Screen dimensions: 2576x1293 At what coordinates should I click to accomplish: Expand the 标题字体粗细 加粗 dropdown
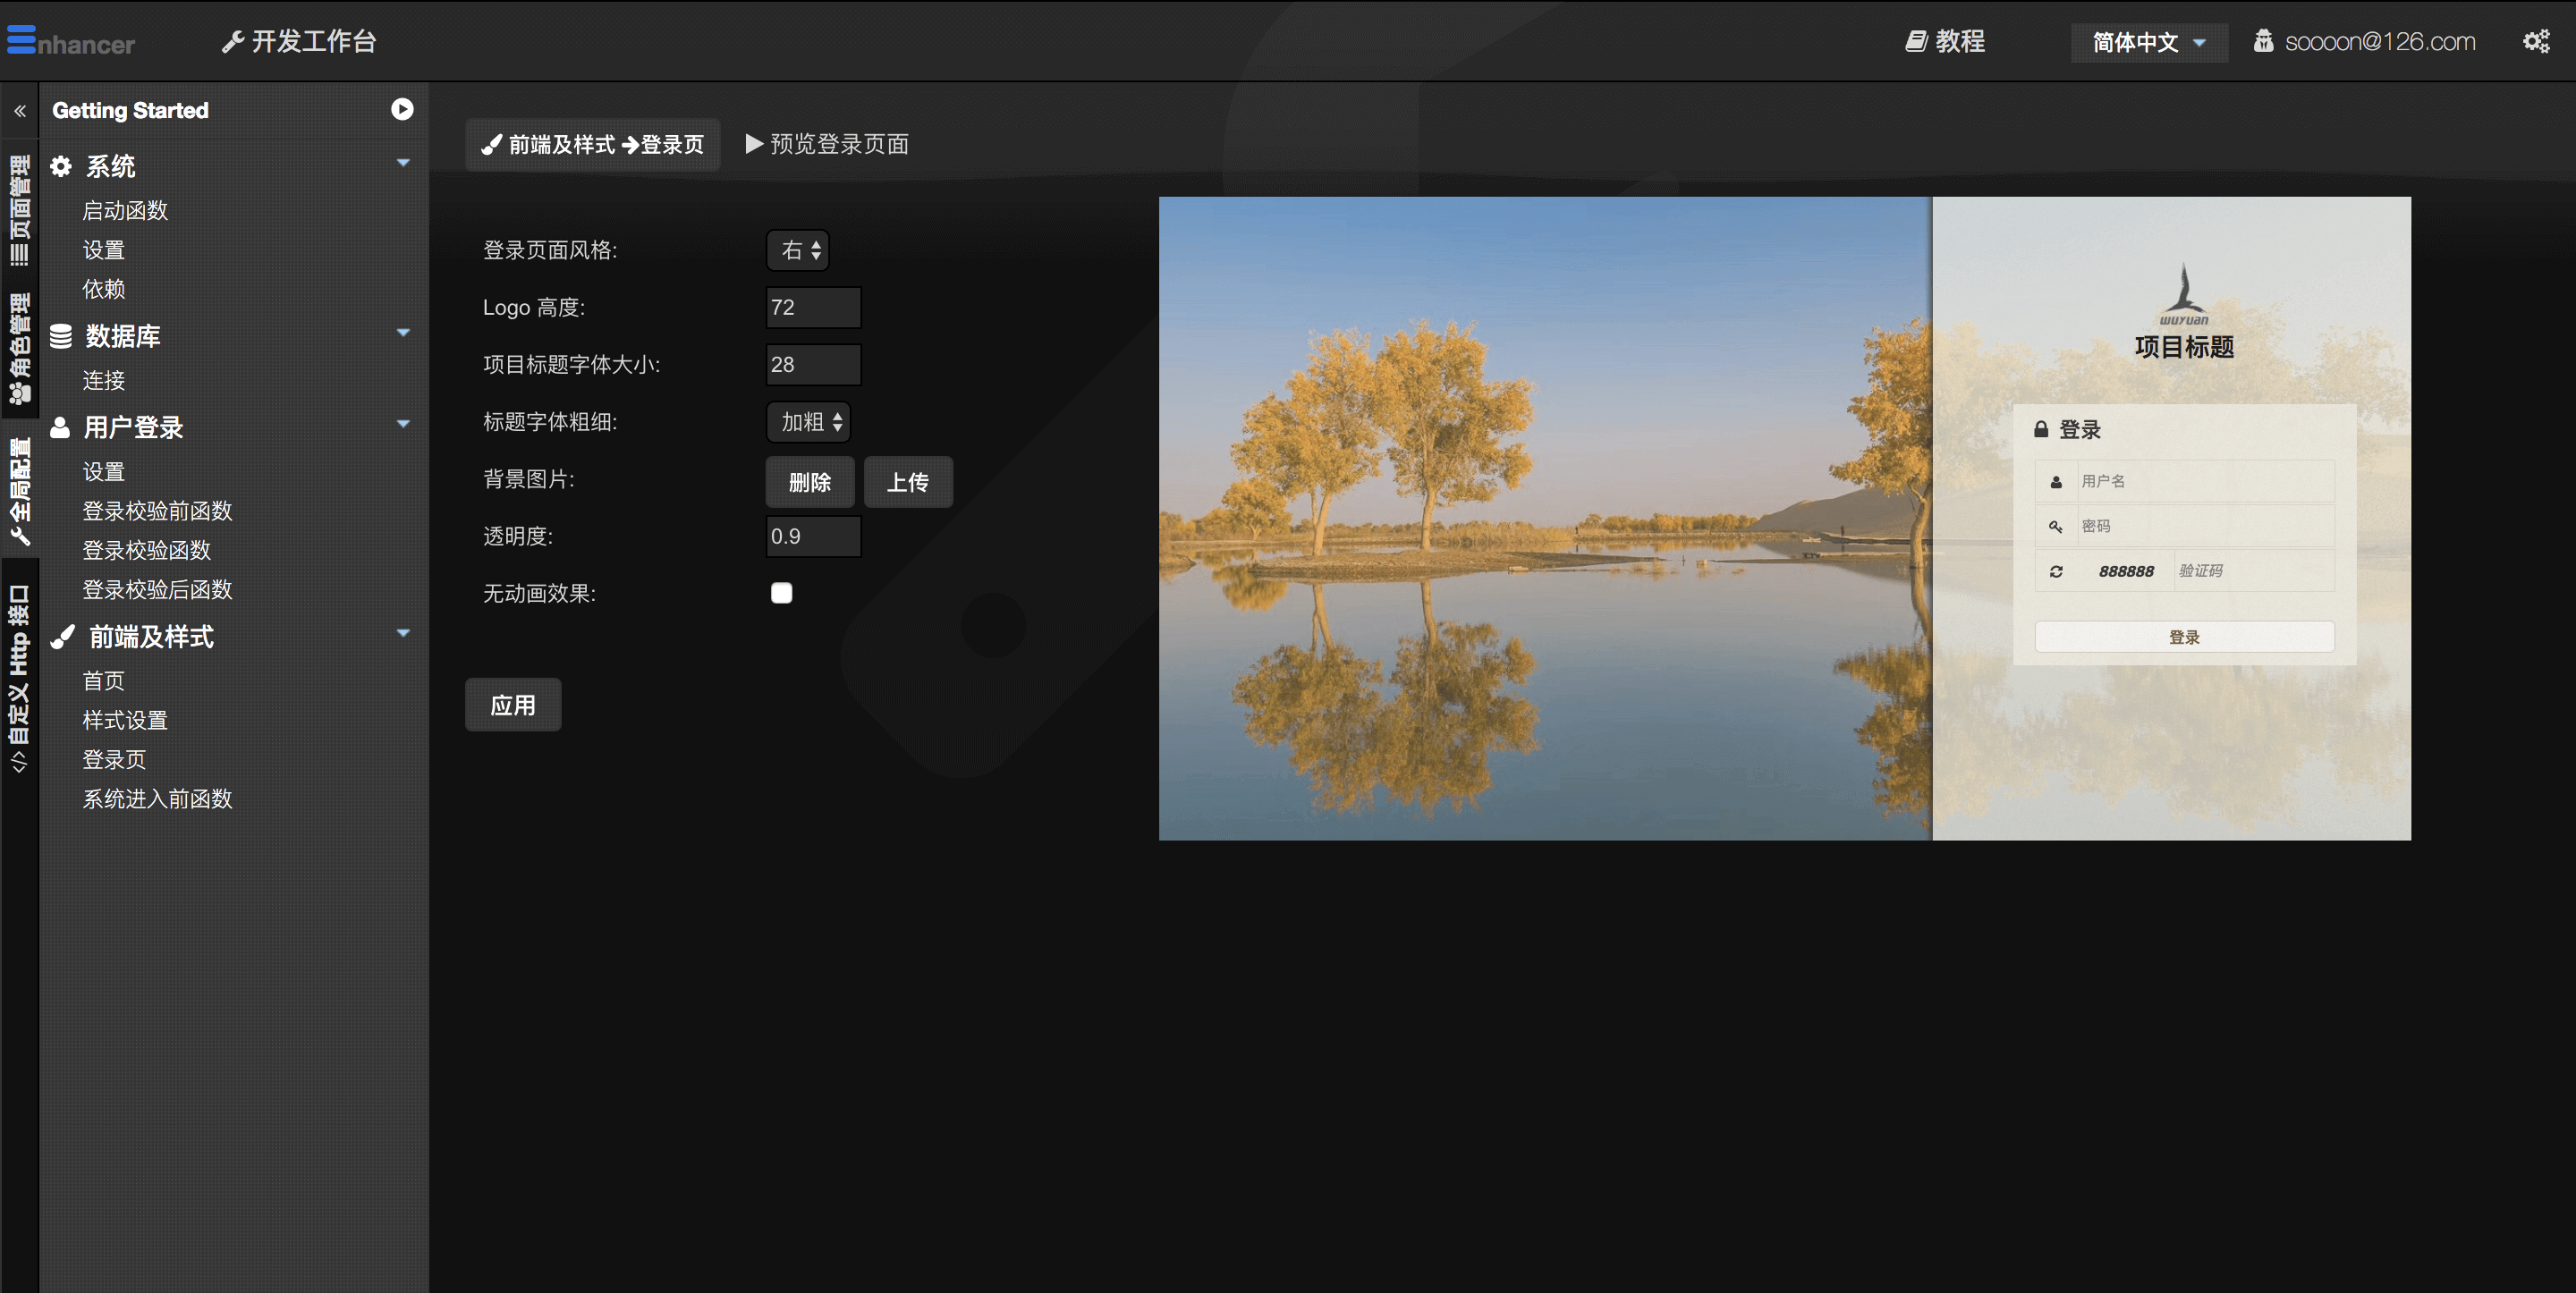pyautogui.click(x=809, y=422)
